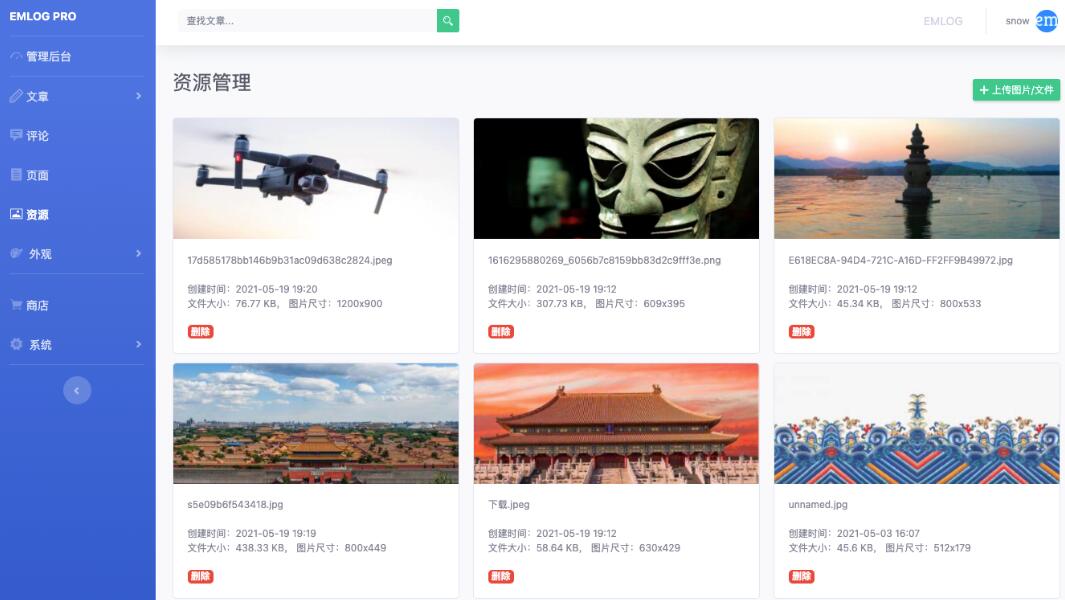Click the drone photo thumbnail
The height and width of the screenshot is (600, 1065).
tap(316, 178)
